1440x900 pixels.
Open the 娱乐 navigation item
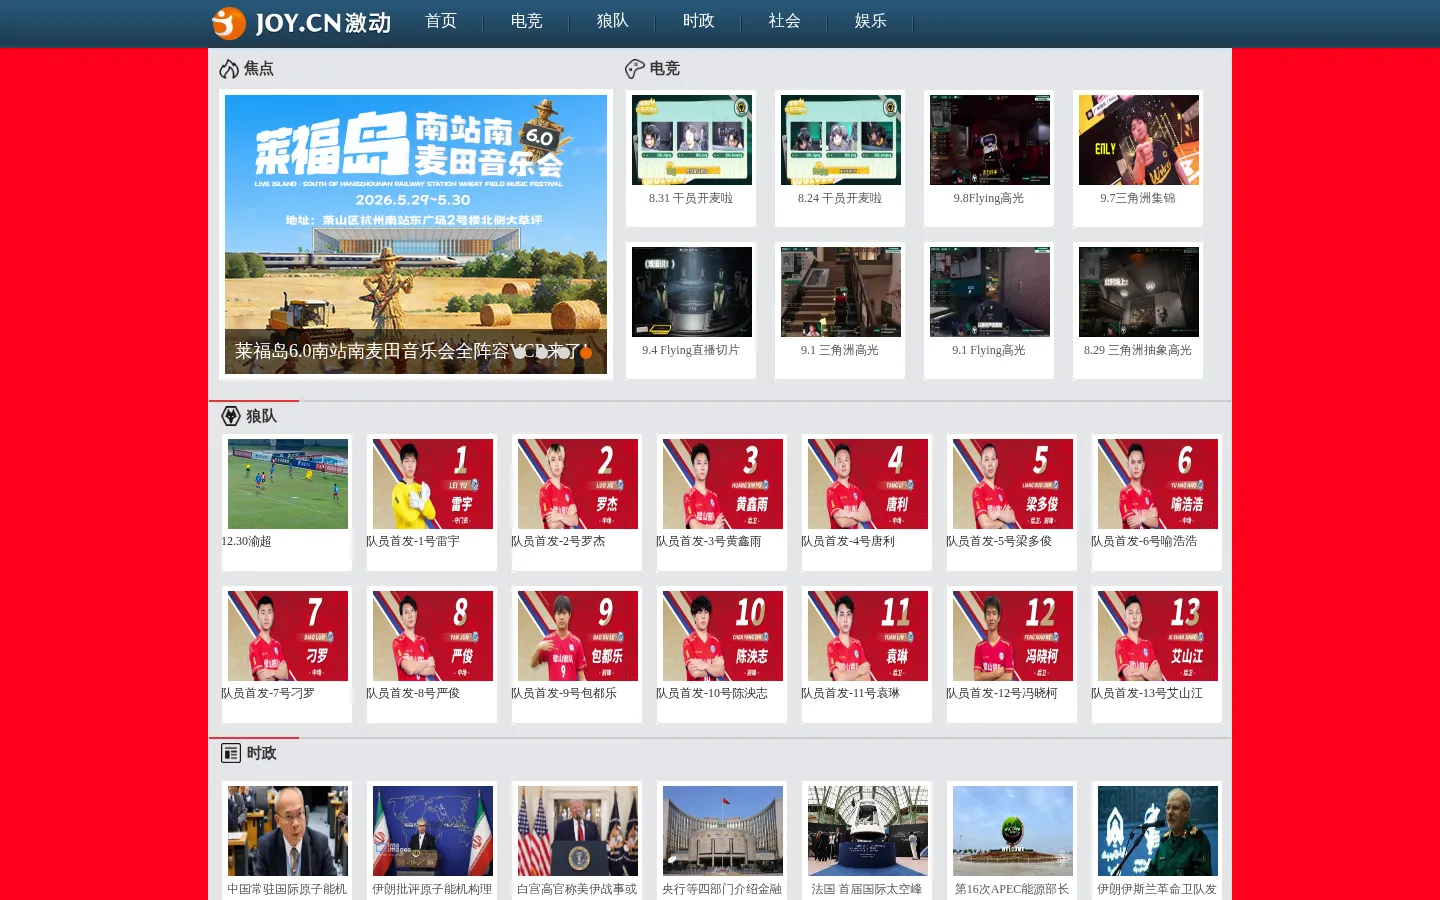pyautogui.click(x=870, y=21)
